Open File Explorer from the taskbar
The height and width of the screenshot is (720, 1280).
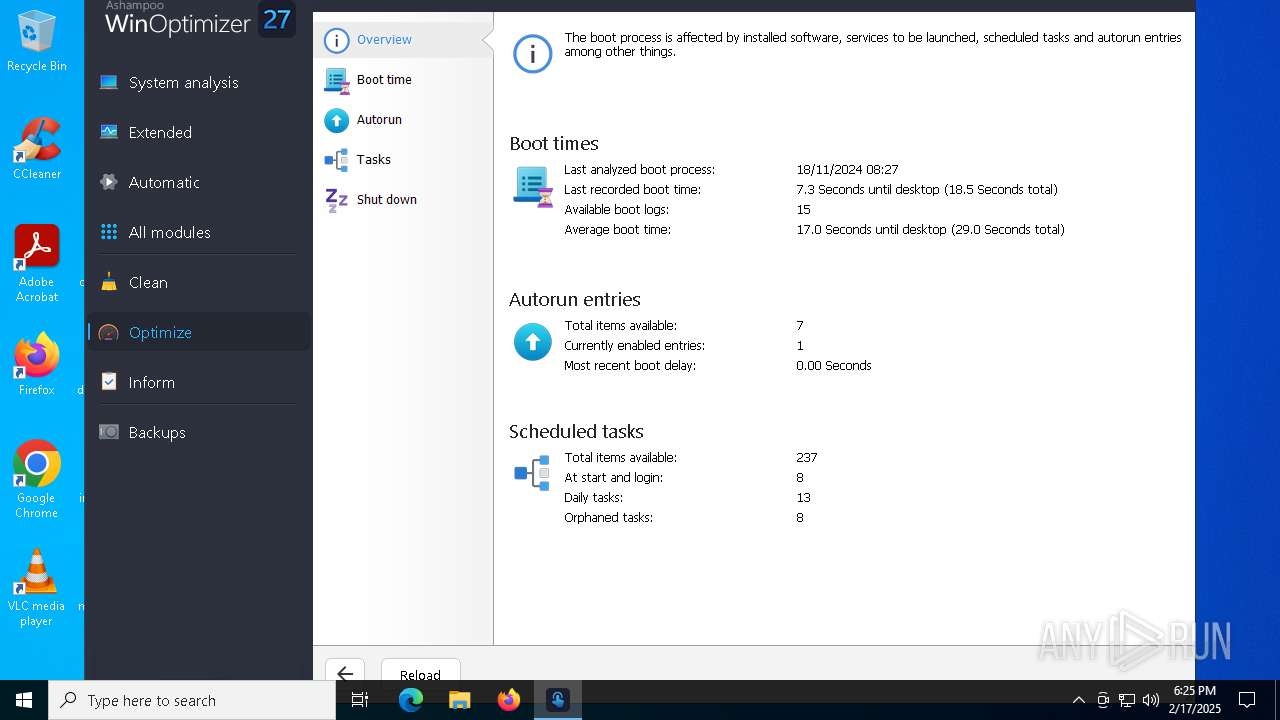click(460, 700)
